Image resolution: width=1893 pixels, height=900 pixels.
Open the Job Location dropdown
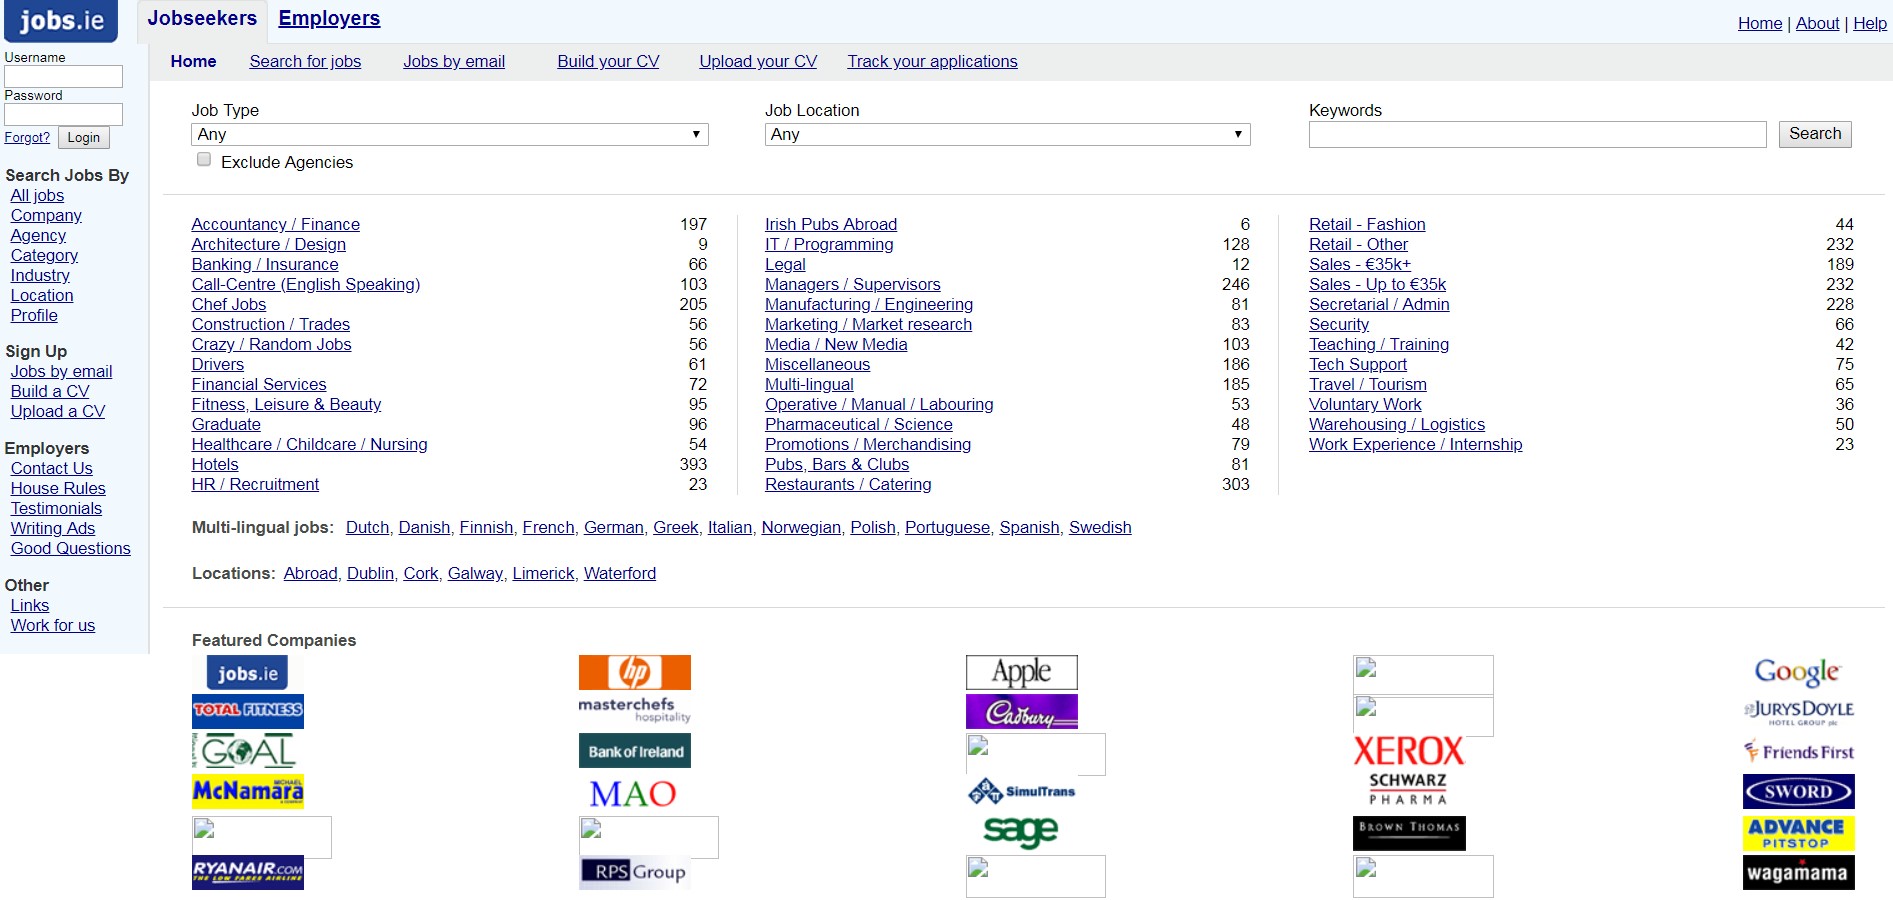(1008, 134)
